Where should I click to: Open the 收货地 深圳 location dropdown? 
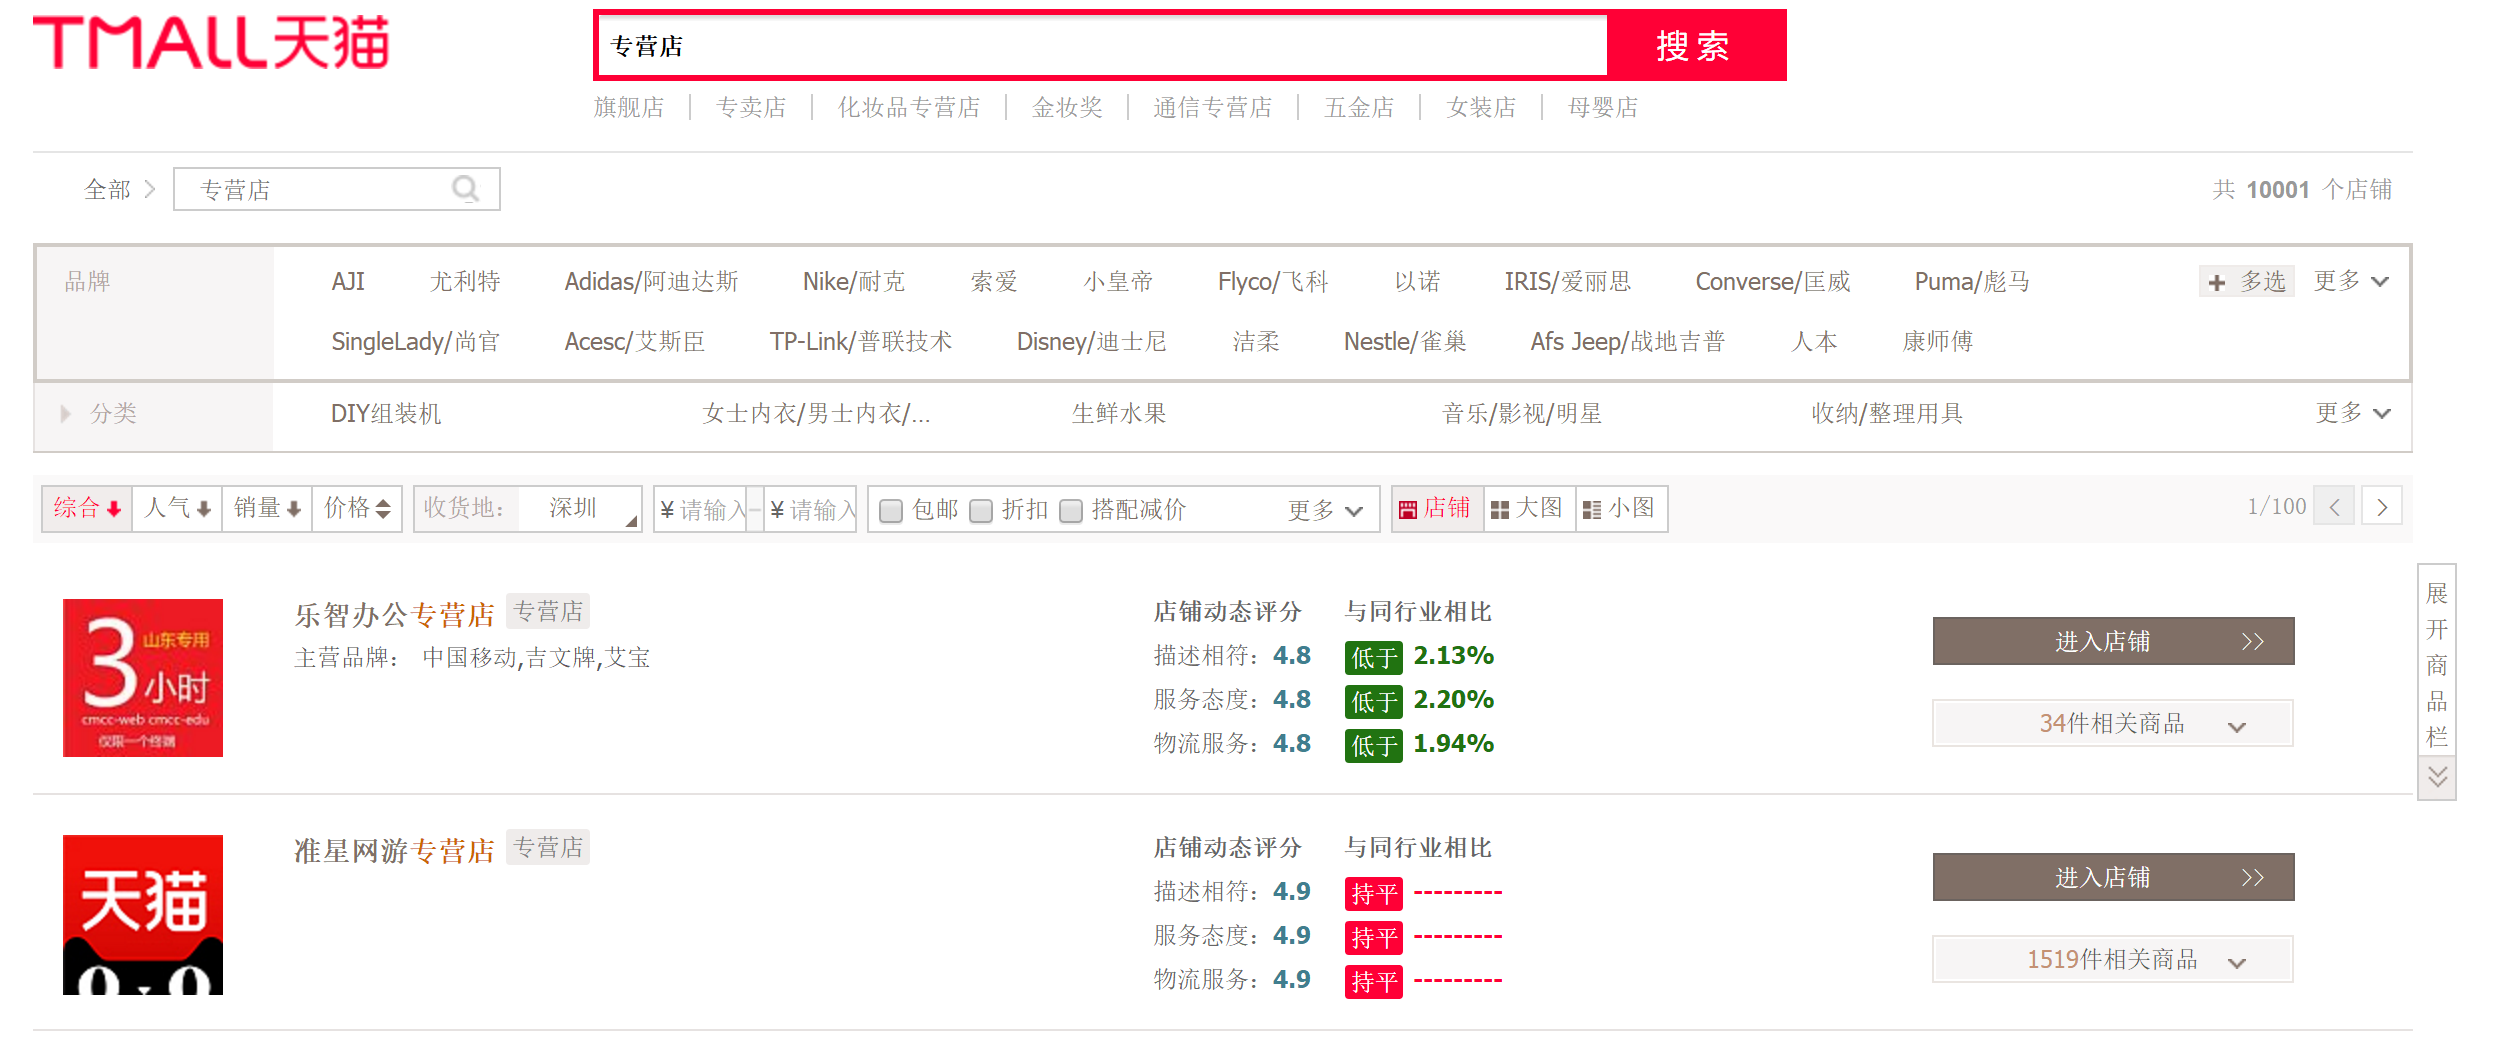coord(580,509)
